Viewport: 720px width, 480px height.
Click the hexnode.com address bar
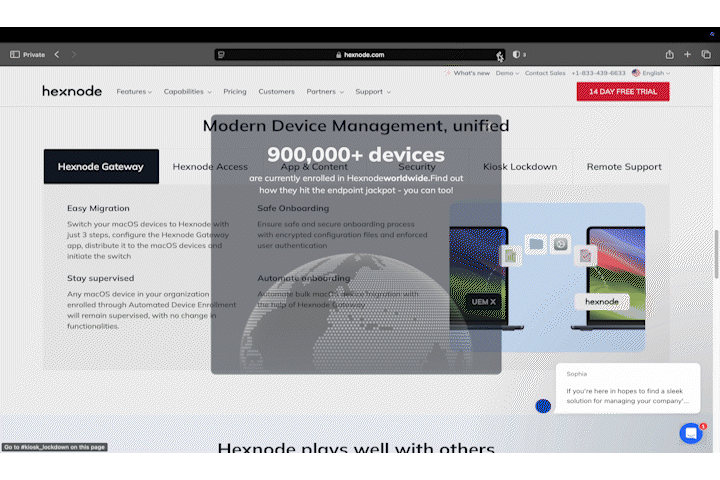360,55
